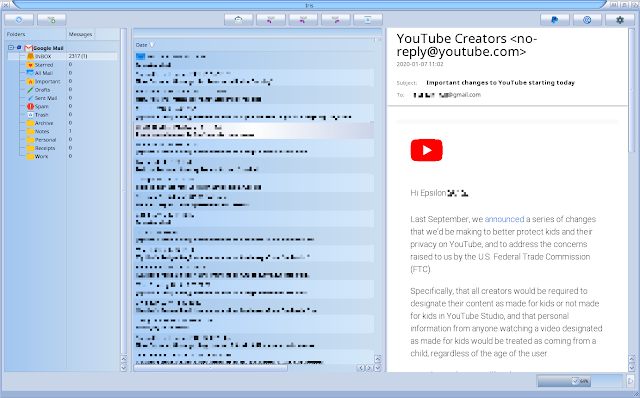Click folder panel scroll down arrow
The height and width of the screenshot is (398, 640).
pyautogui.click(x=124, y=367)
